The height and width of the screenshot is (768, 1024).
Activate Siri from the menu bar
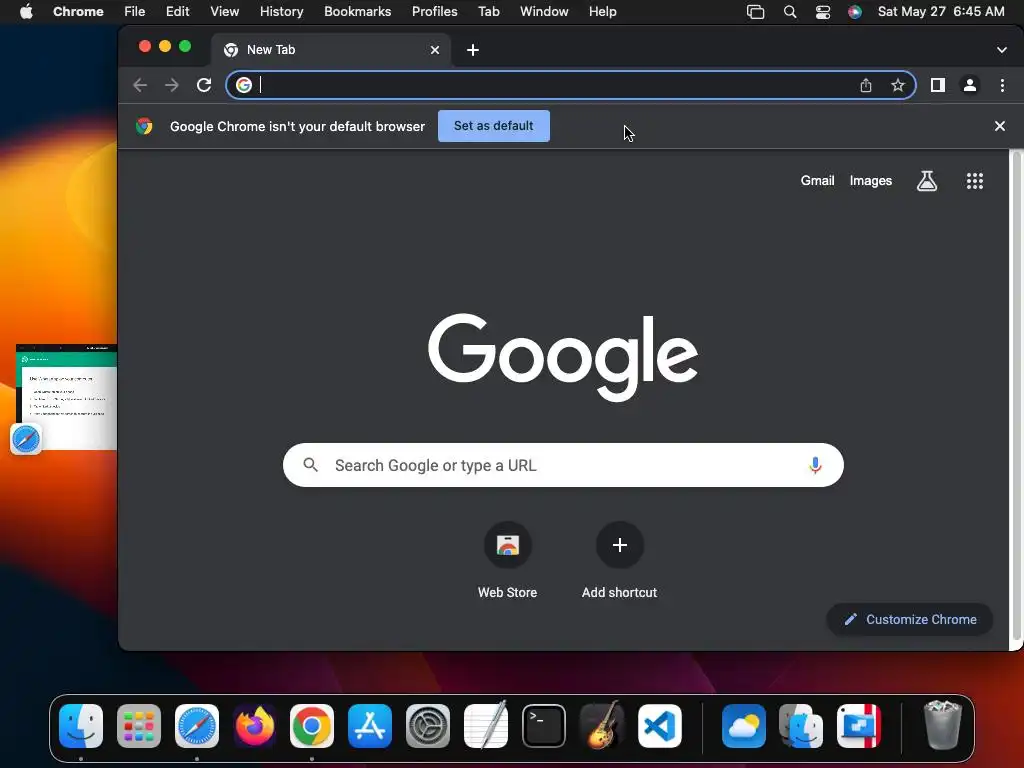(855, 12)
